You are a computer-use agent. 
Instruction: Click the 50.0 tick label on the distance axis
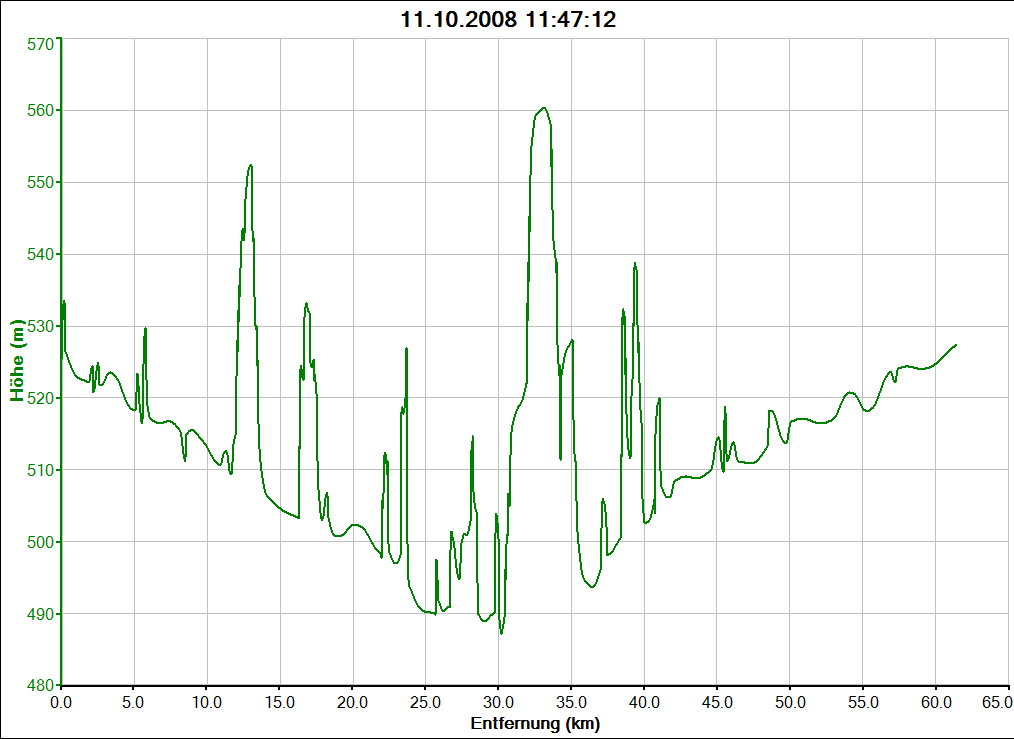click(x=790, y=703)
